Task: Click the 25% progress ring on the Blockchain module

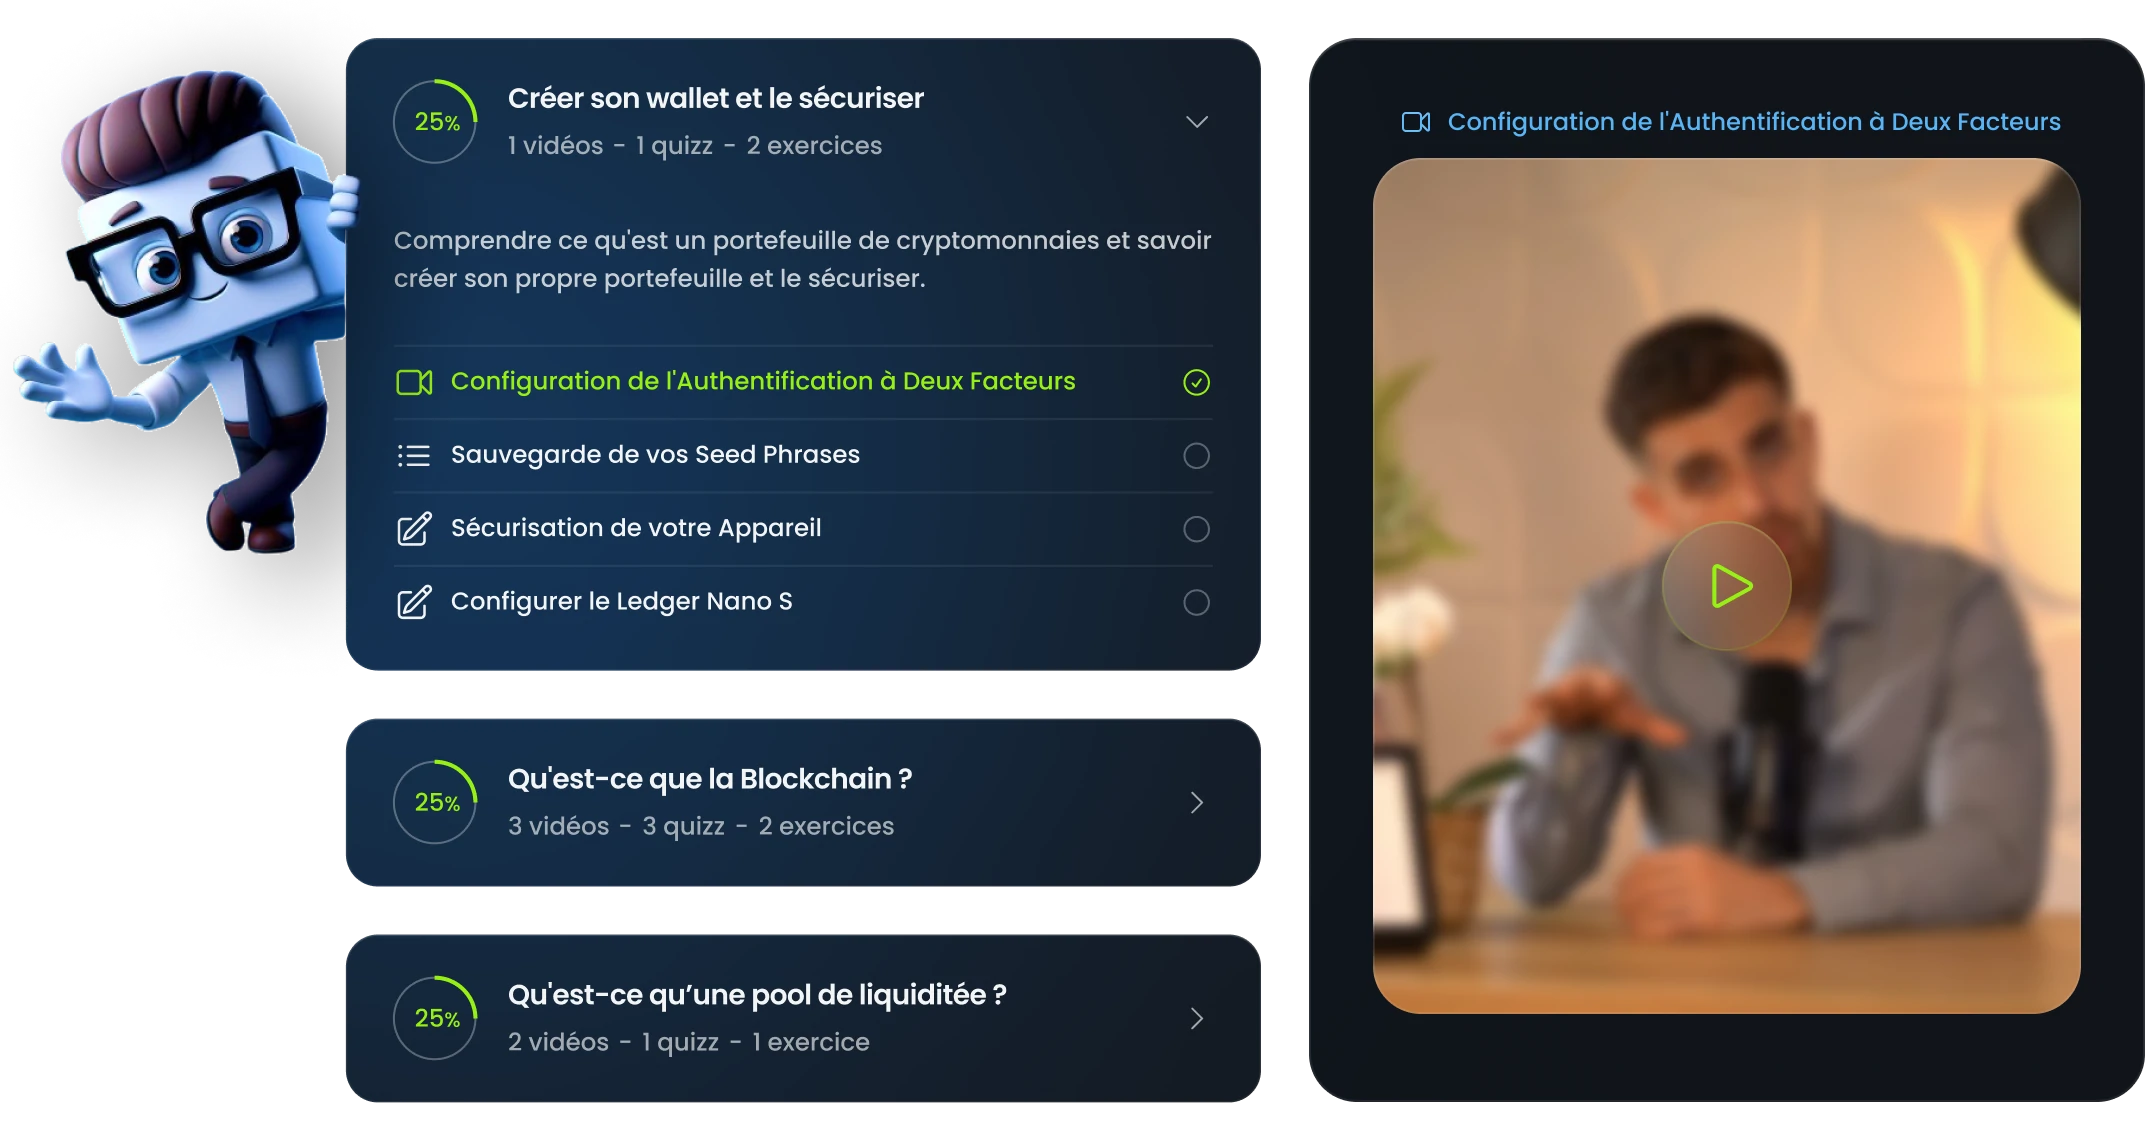Action: pos(436,802)
